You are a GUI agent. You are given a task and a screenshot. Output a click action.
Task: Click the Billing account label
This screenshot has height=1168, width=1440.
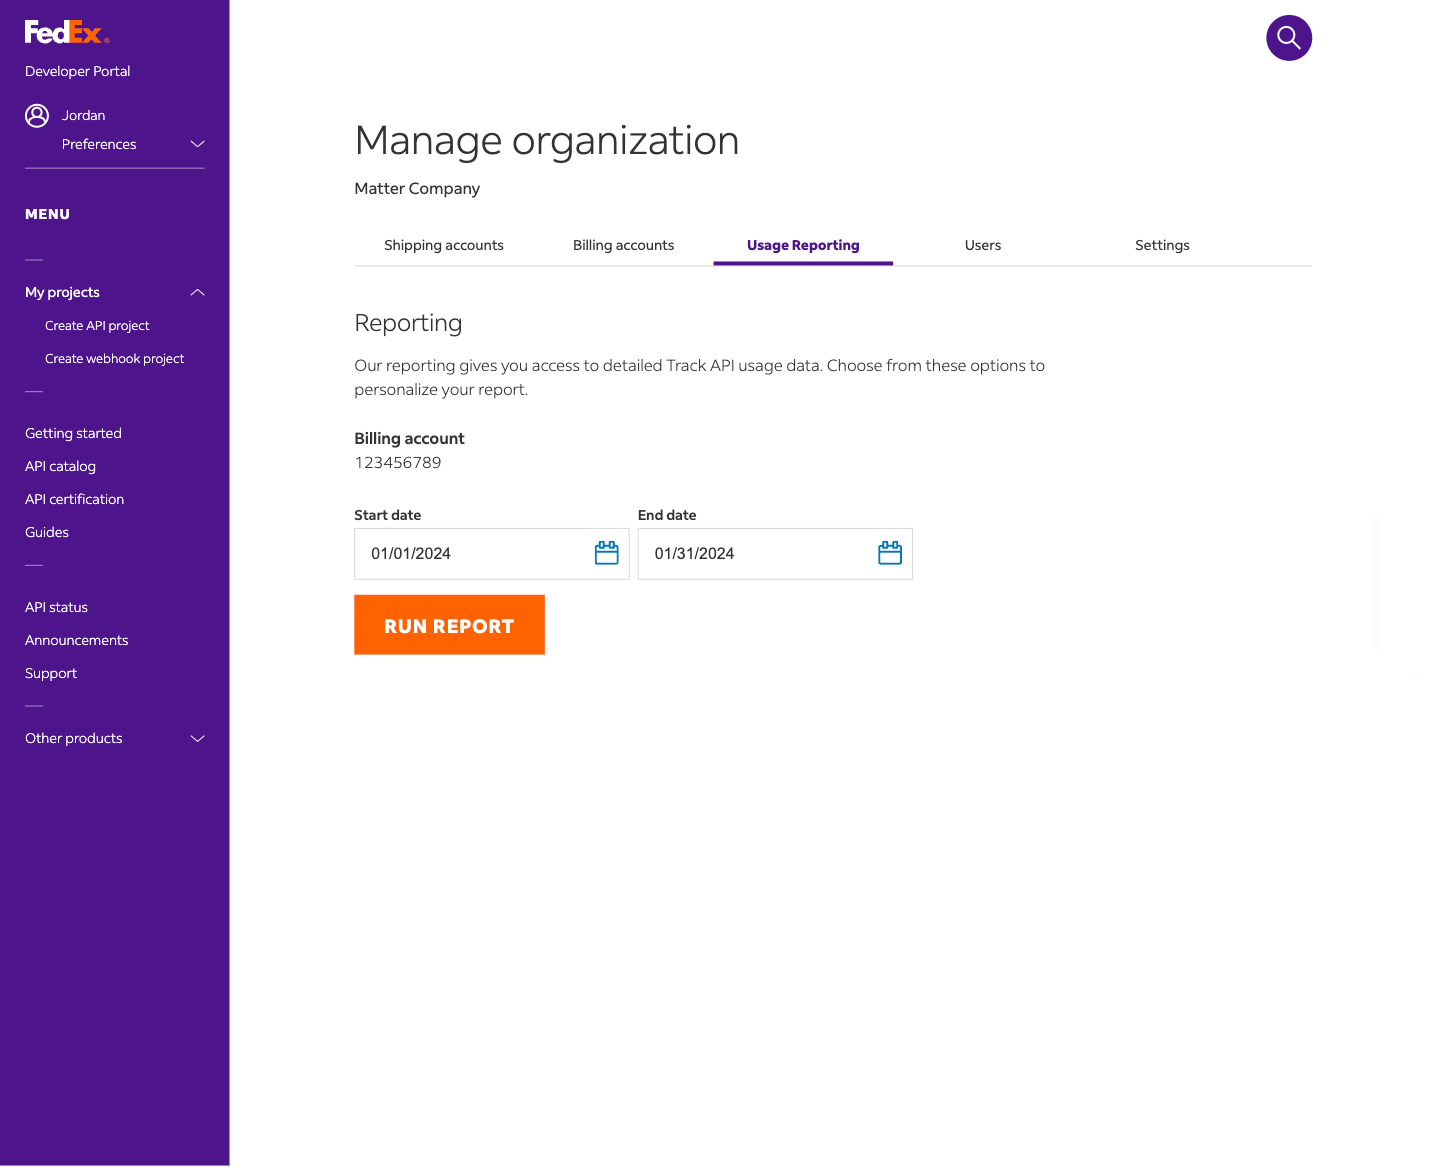[x=409, y=438]
